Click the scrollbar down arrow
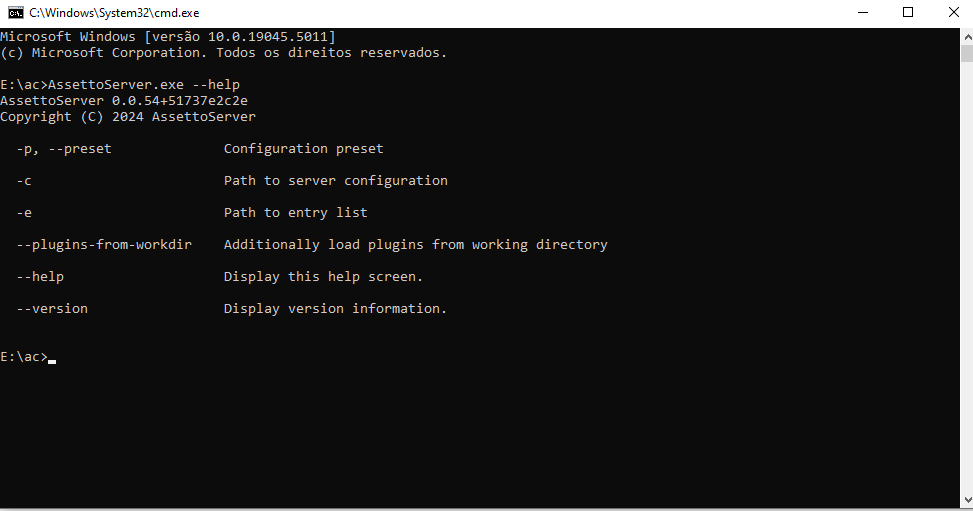Image resolution: width=973 pixels, height=511 pixels. pos(967,500)
